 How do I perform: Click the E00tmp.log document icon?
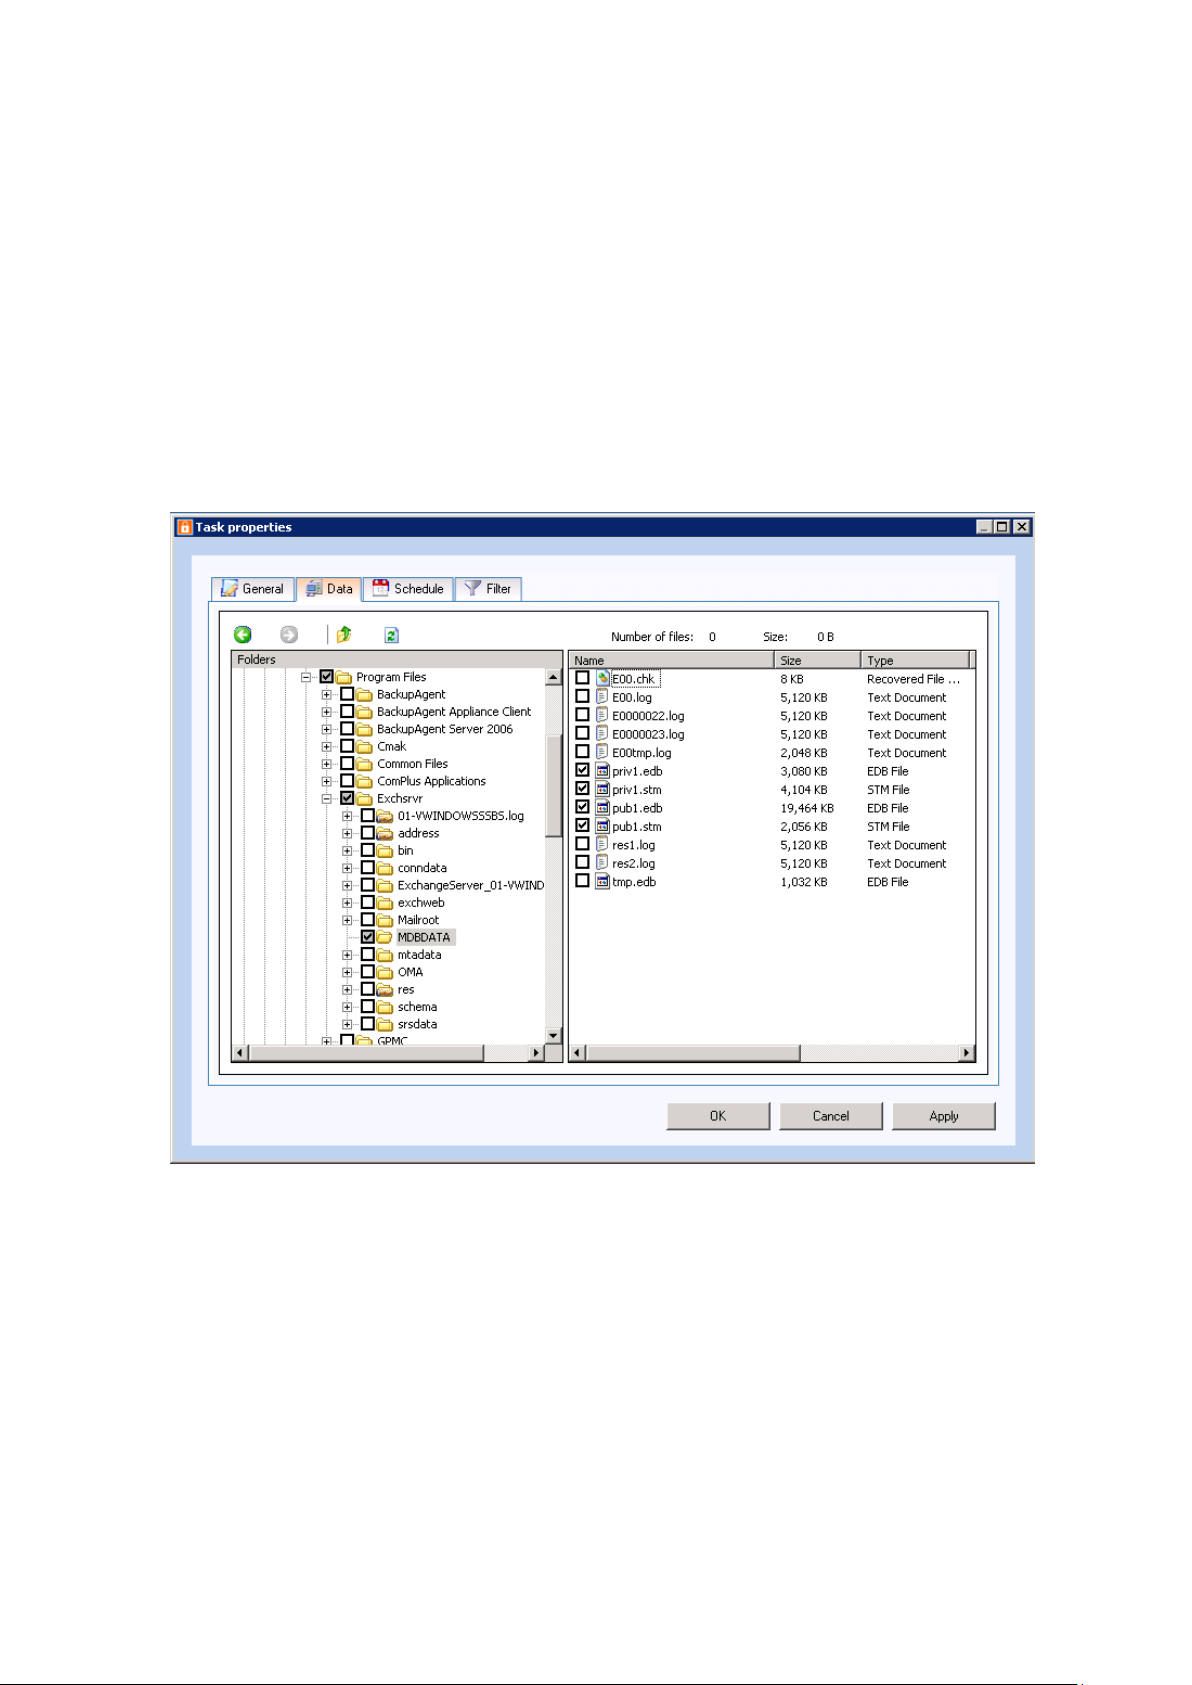point(602,752)
